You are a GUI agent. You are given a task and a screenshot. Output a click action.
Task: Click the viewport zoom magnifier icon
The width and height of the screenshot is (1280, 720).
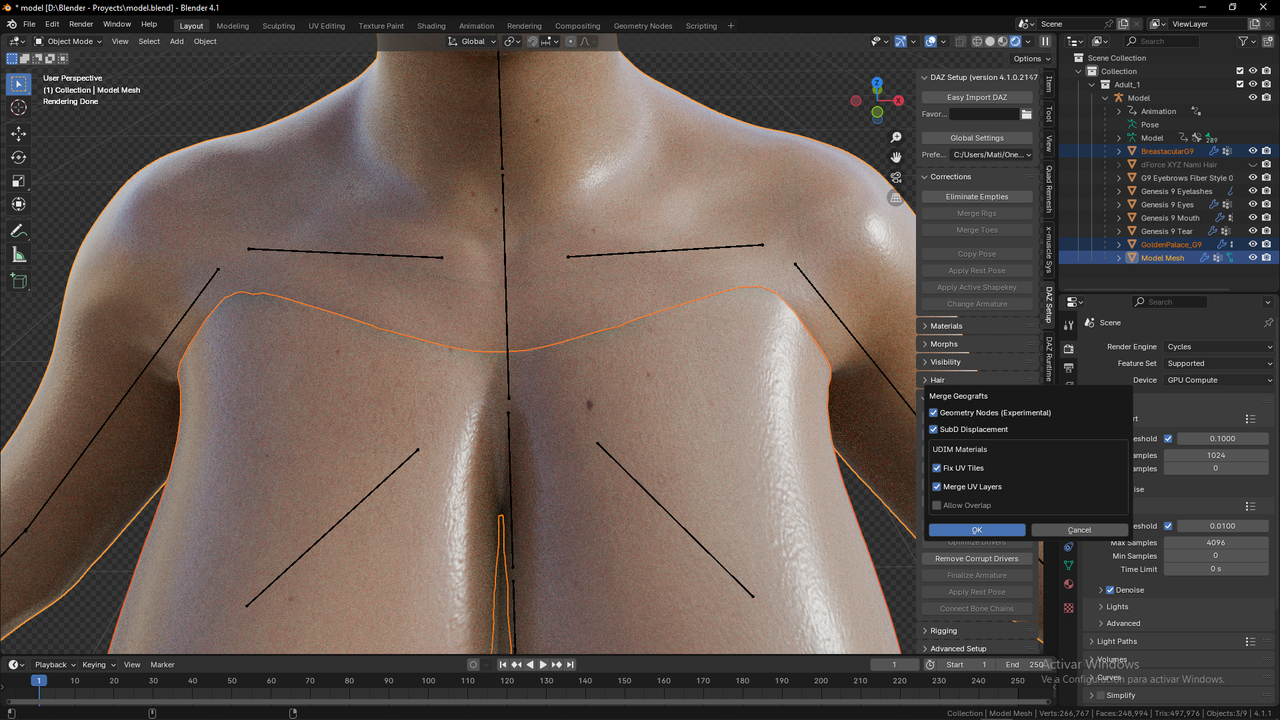896,137
